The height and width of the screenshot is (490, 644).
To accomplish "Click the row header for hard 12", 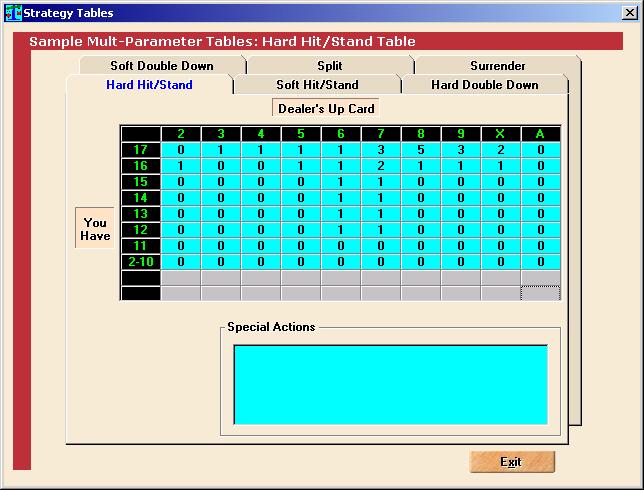I will tap(141, 230).
